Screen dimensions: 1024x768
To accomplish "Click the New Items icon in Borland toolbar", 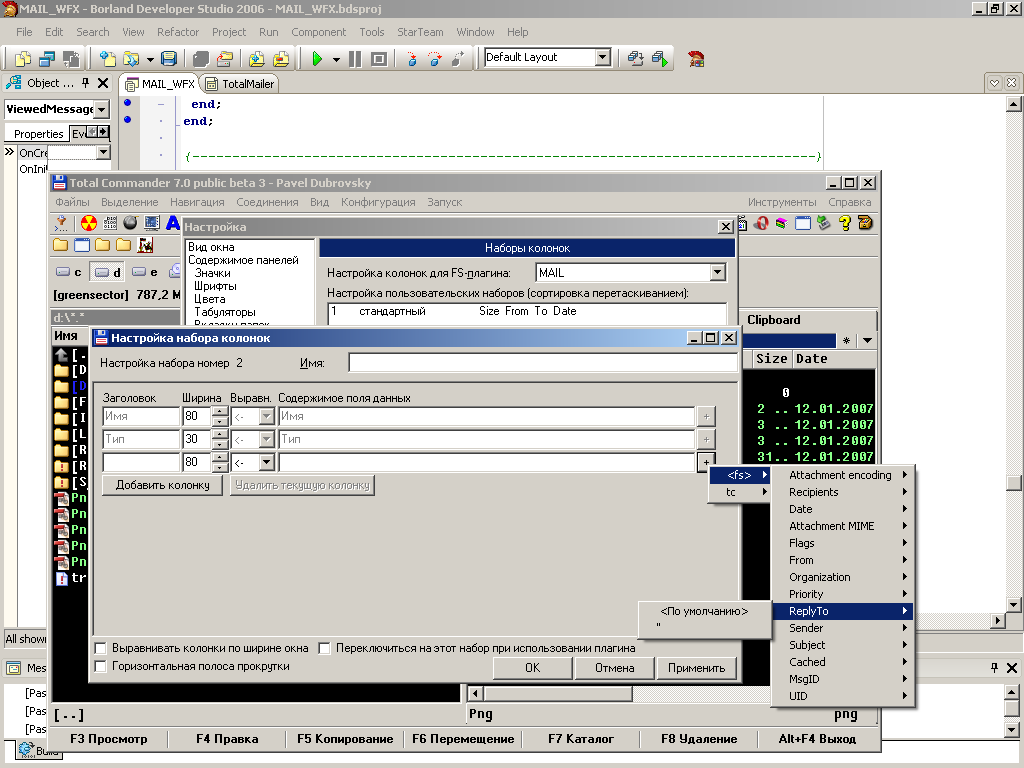I will click(x=107, y=59).
